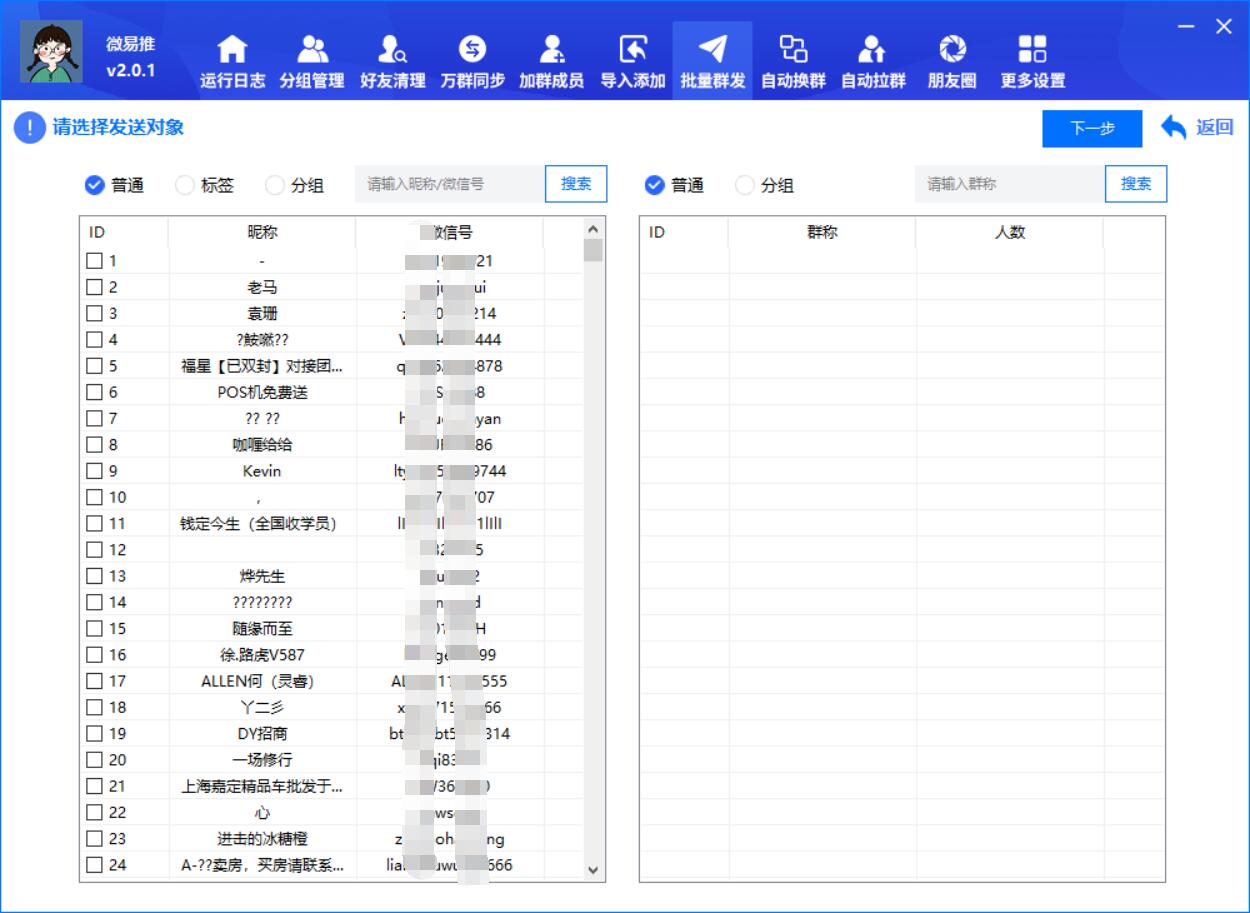Image resolution: width=1250 pixels, height=913 pixels.
Task: Check the checkbox for 老马
Action: click(x=92, y=288)
